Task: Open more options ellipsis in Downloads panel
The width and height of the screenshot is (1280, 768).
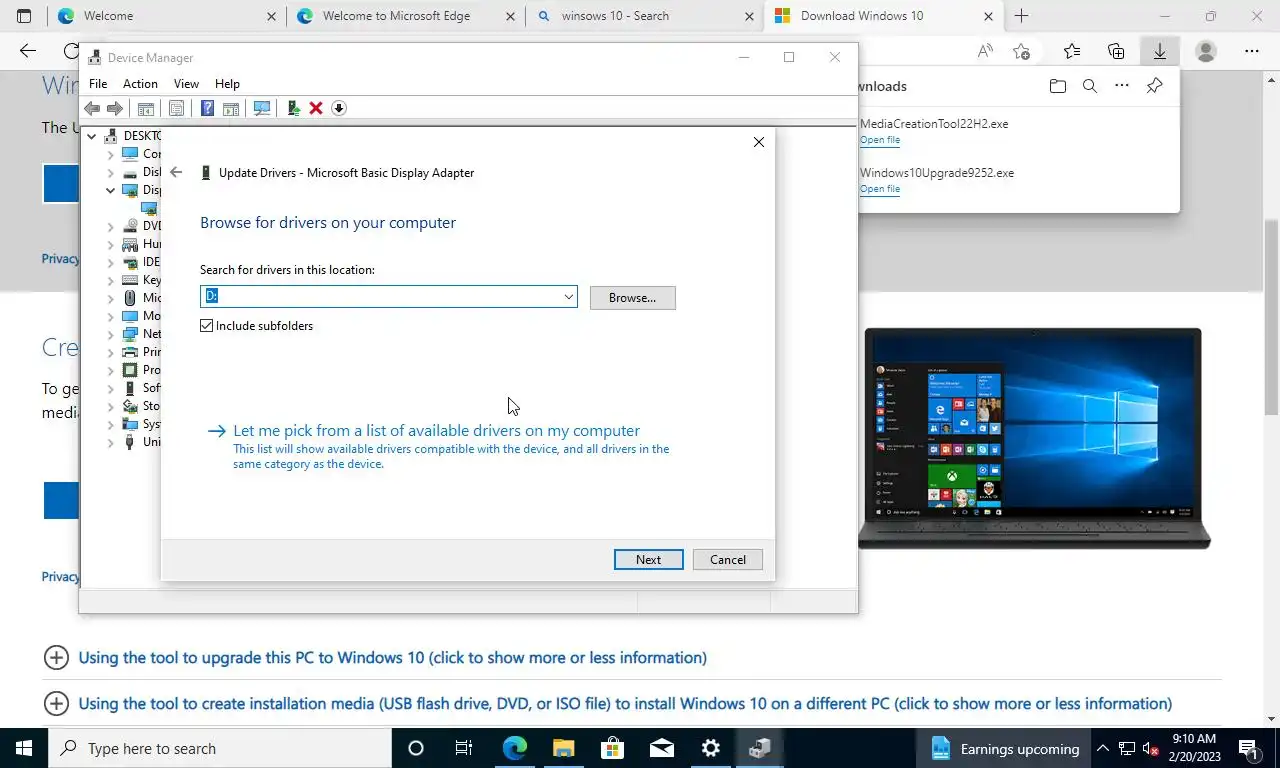Action: (1122, 86)
